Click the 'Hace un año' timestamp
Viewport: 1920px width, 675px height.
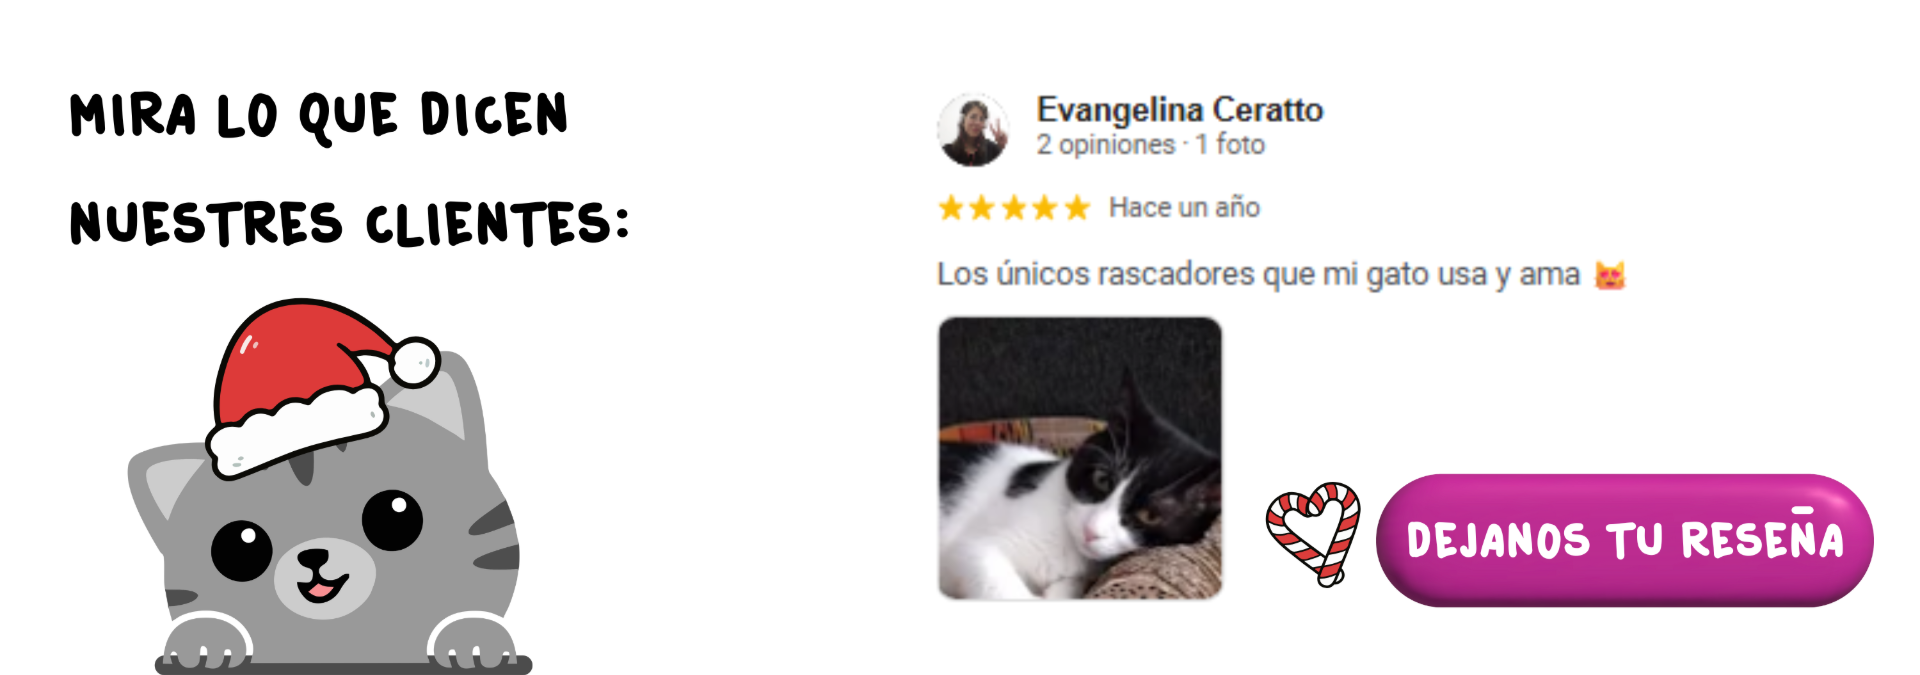click(x=1184, y=208)
